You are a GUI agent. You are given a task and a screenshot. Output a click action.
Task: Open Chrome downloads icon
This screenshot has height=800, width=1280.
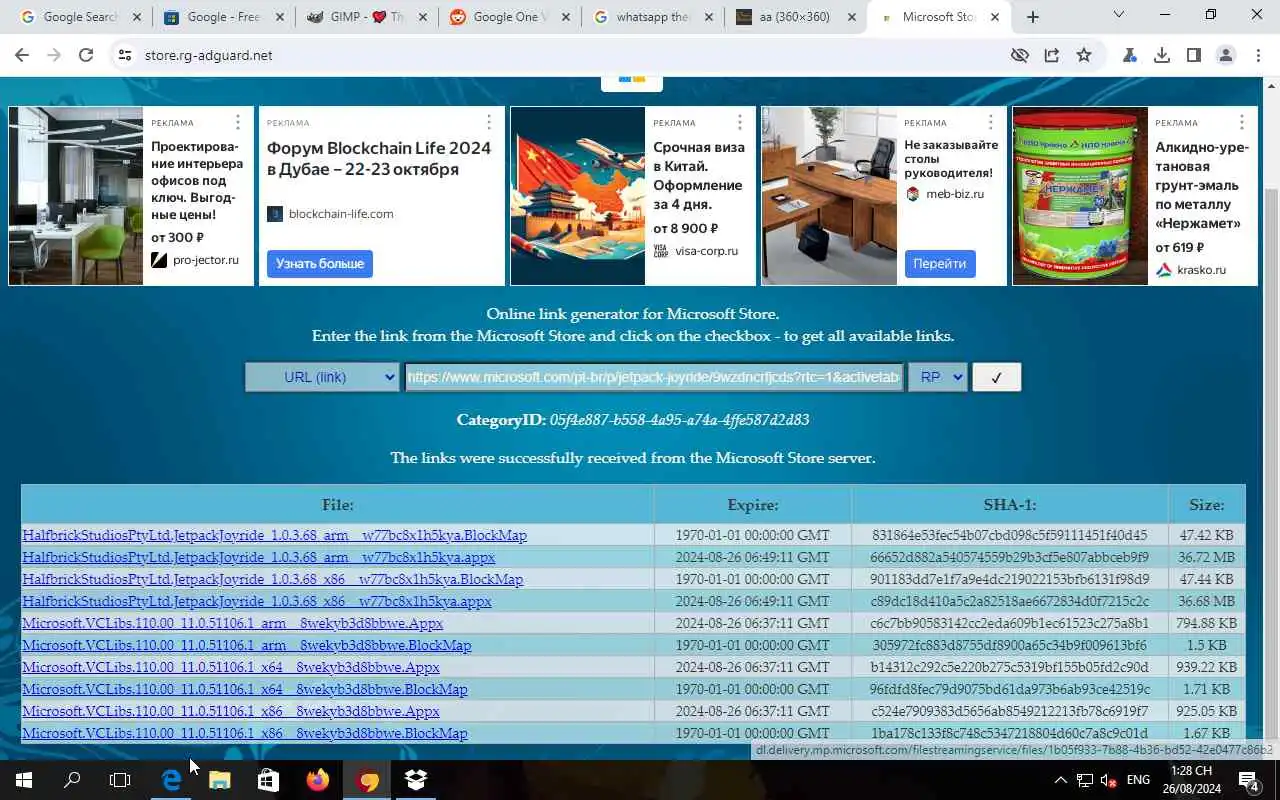pos(1162,56)
